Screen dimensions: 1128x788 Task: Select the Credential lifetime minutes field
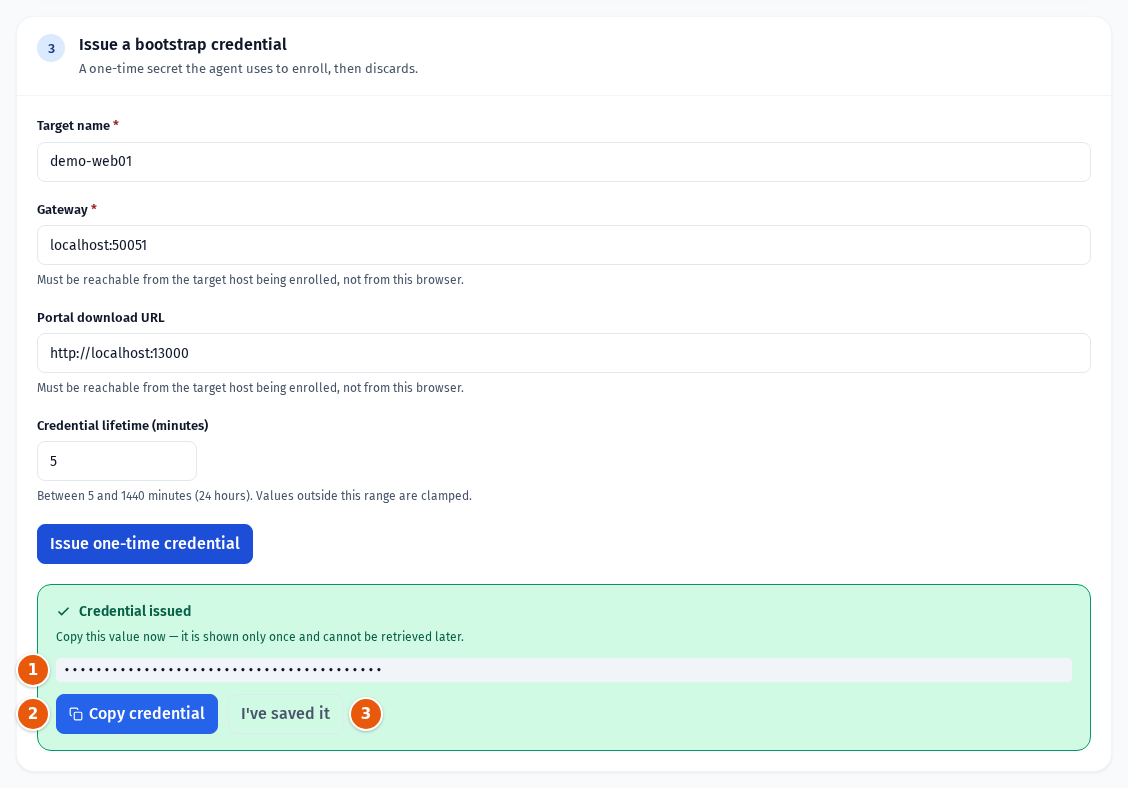click(x=117, y=461)
